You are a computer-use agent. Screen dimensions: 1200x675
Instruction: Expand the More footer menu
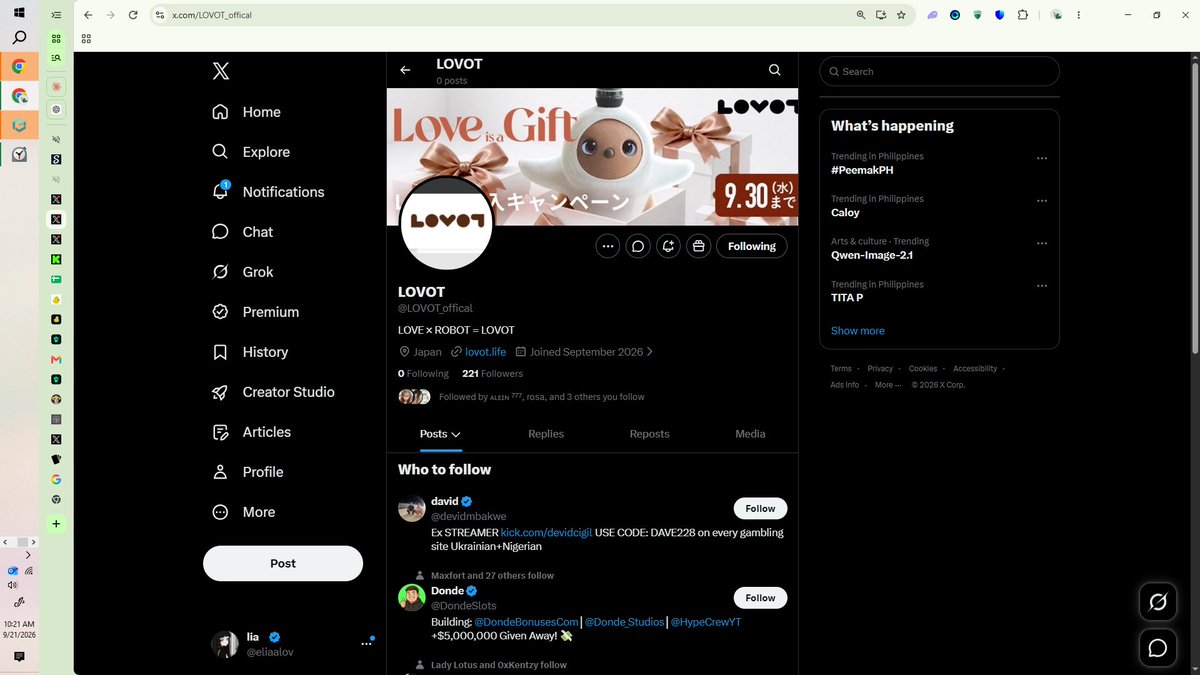(888, 385)
